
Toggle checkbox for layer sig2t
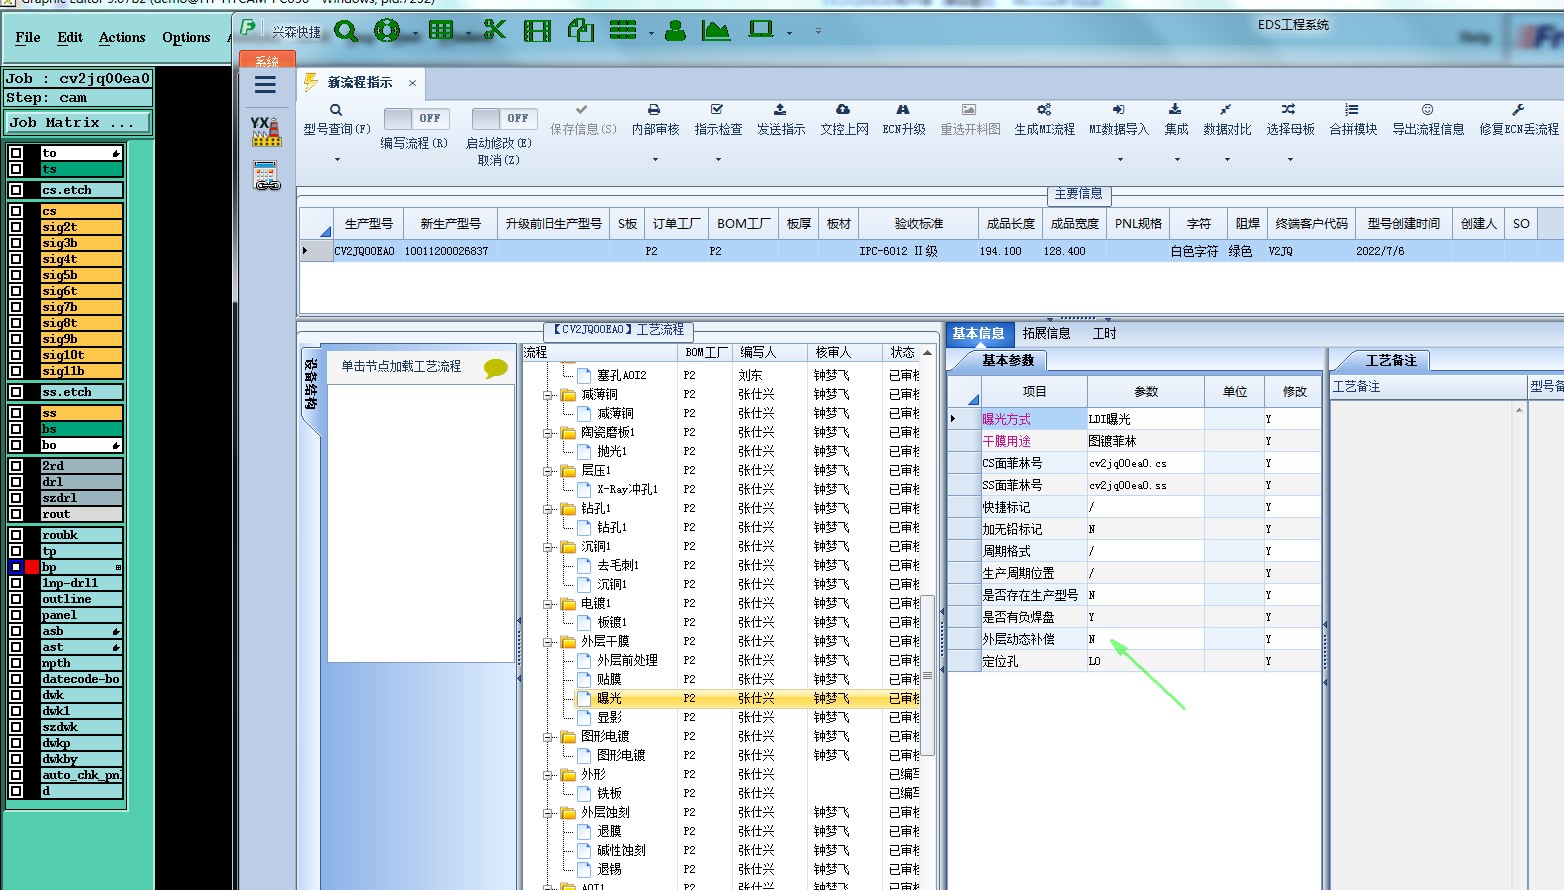(x=16, y=227)
